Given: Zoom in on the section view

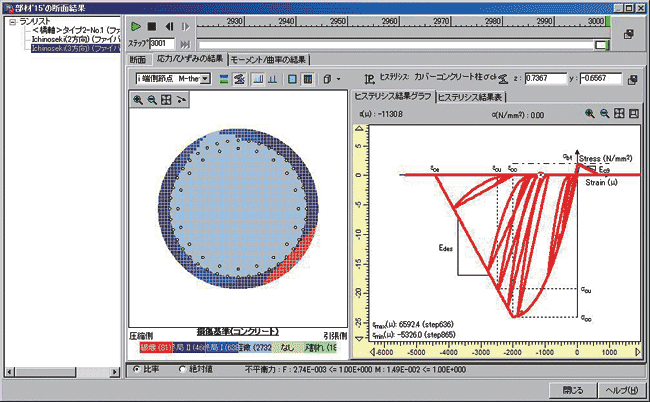Looking at the screenshot, I should [x=138, y=100].
